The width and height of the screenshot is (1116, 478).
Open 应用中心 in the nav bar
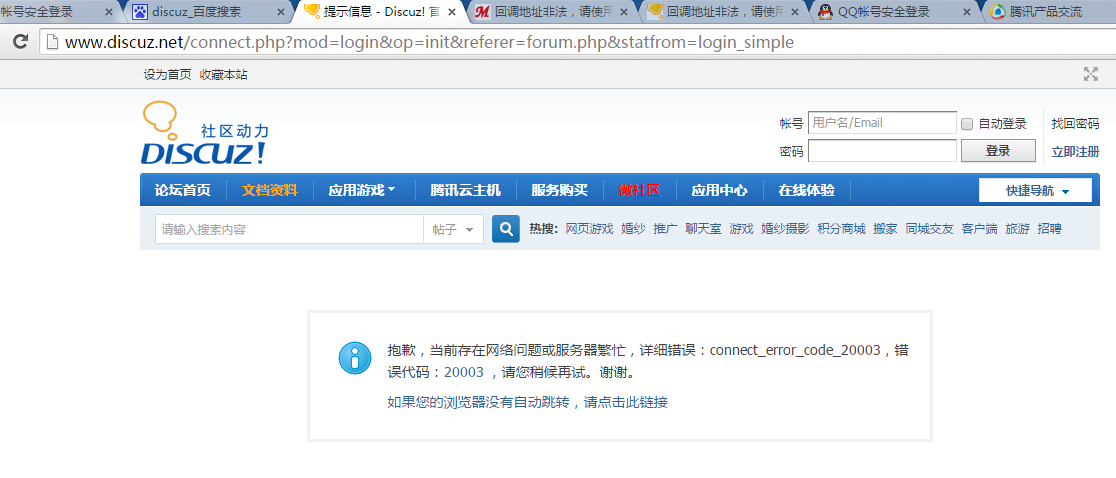[720, 190]
